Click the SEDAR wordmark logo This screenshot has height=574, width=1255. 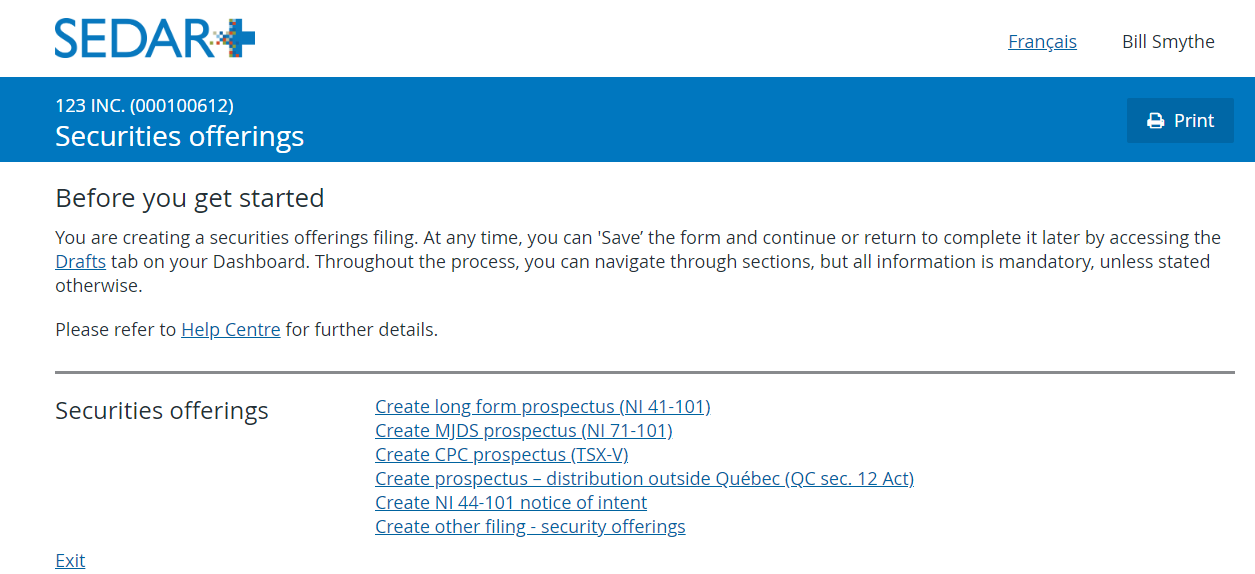tap(155, 39)
